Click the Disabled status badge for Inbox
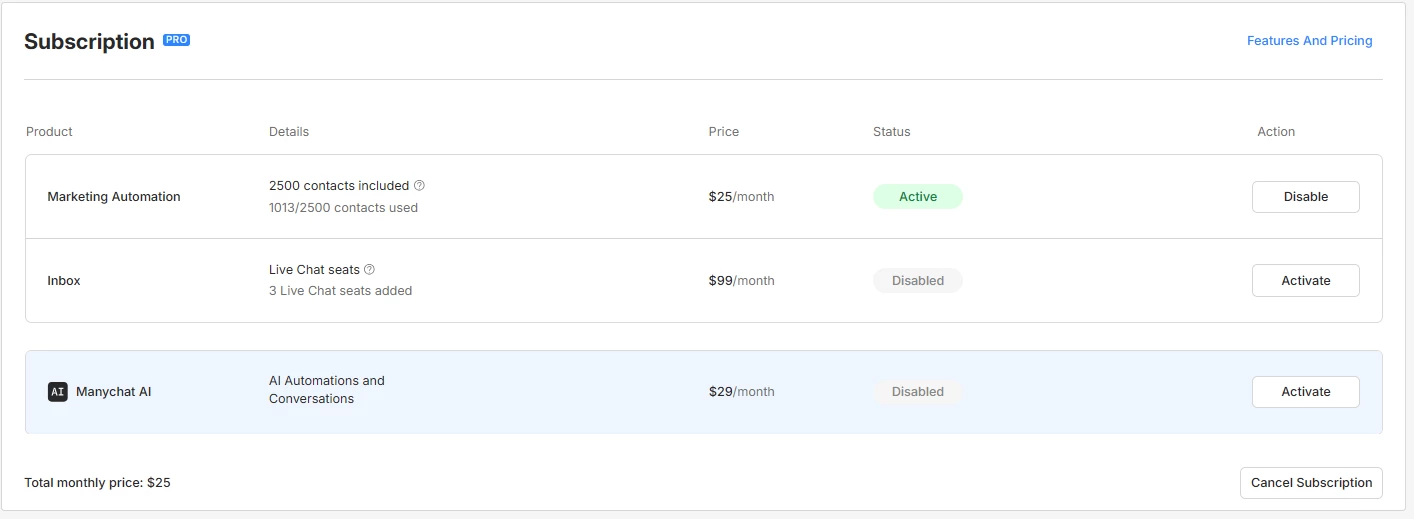Viewport: 1414px width, 519px height. [x=917, y=281]
